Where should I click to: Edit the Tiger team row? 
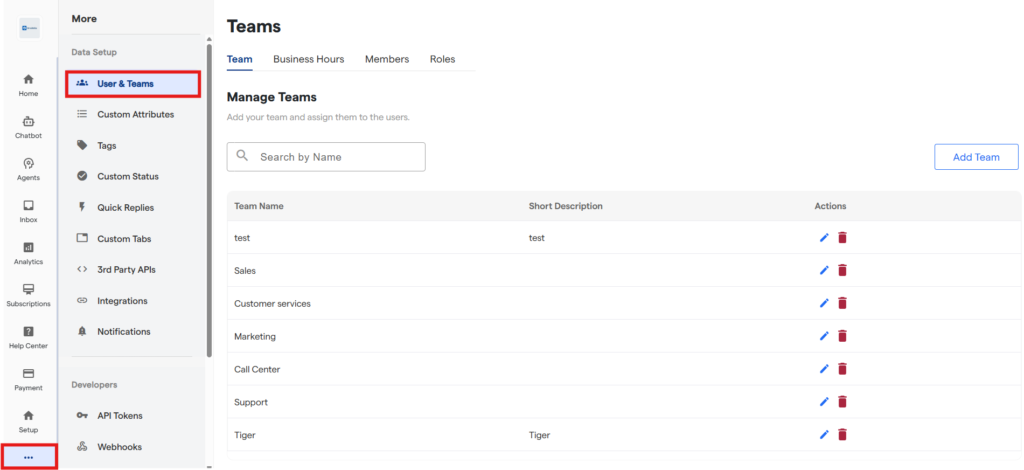(824, 434)
